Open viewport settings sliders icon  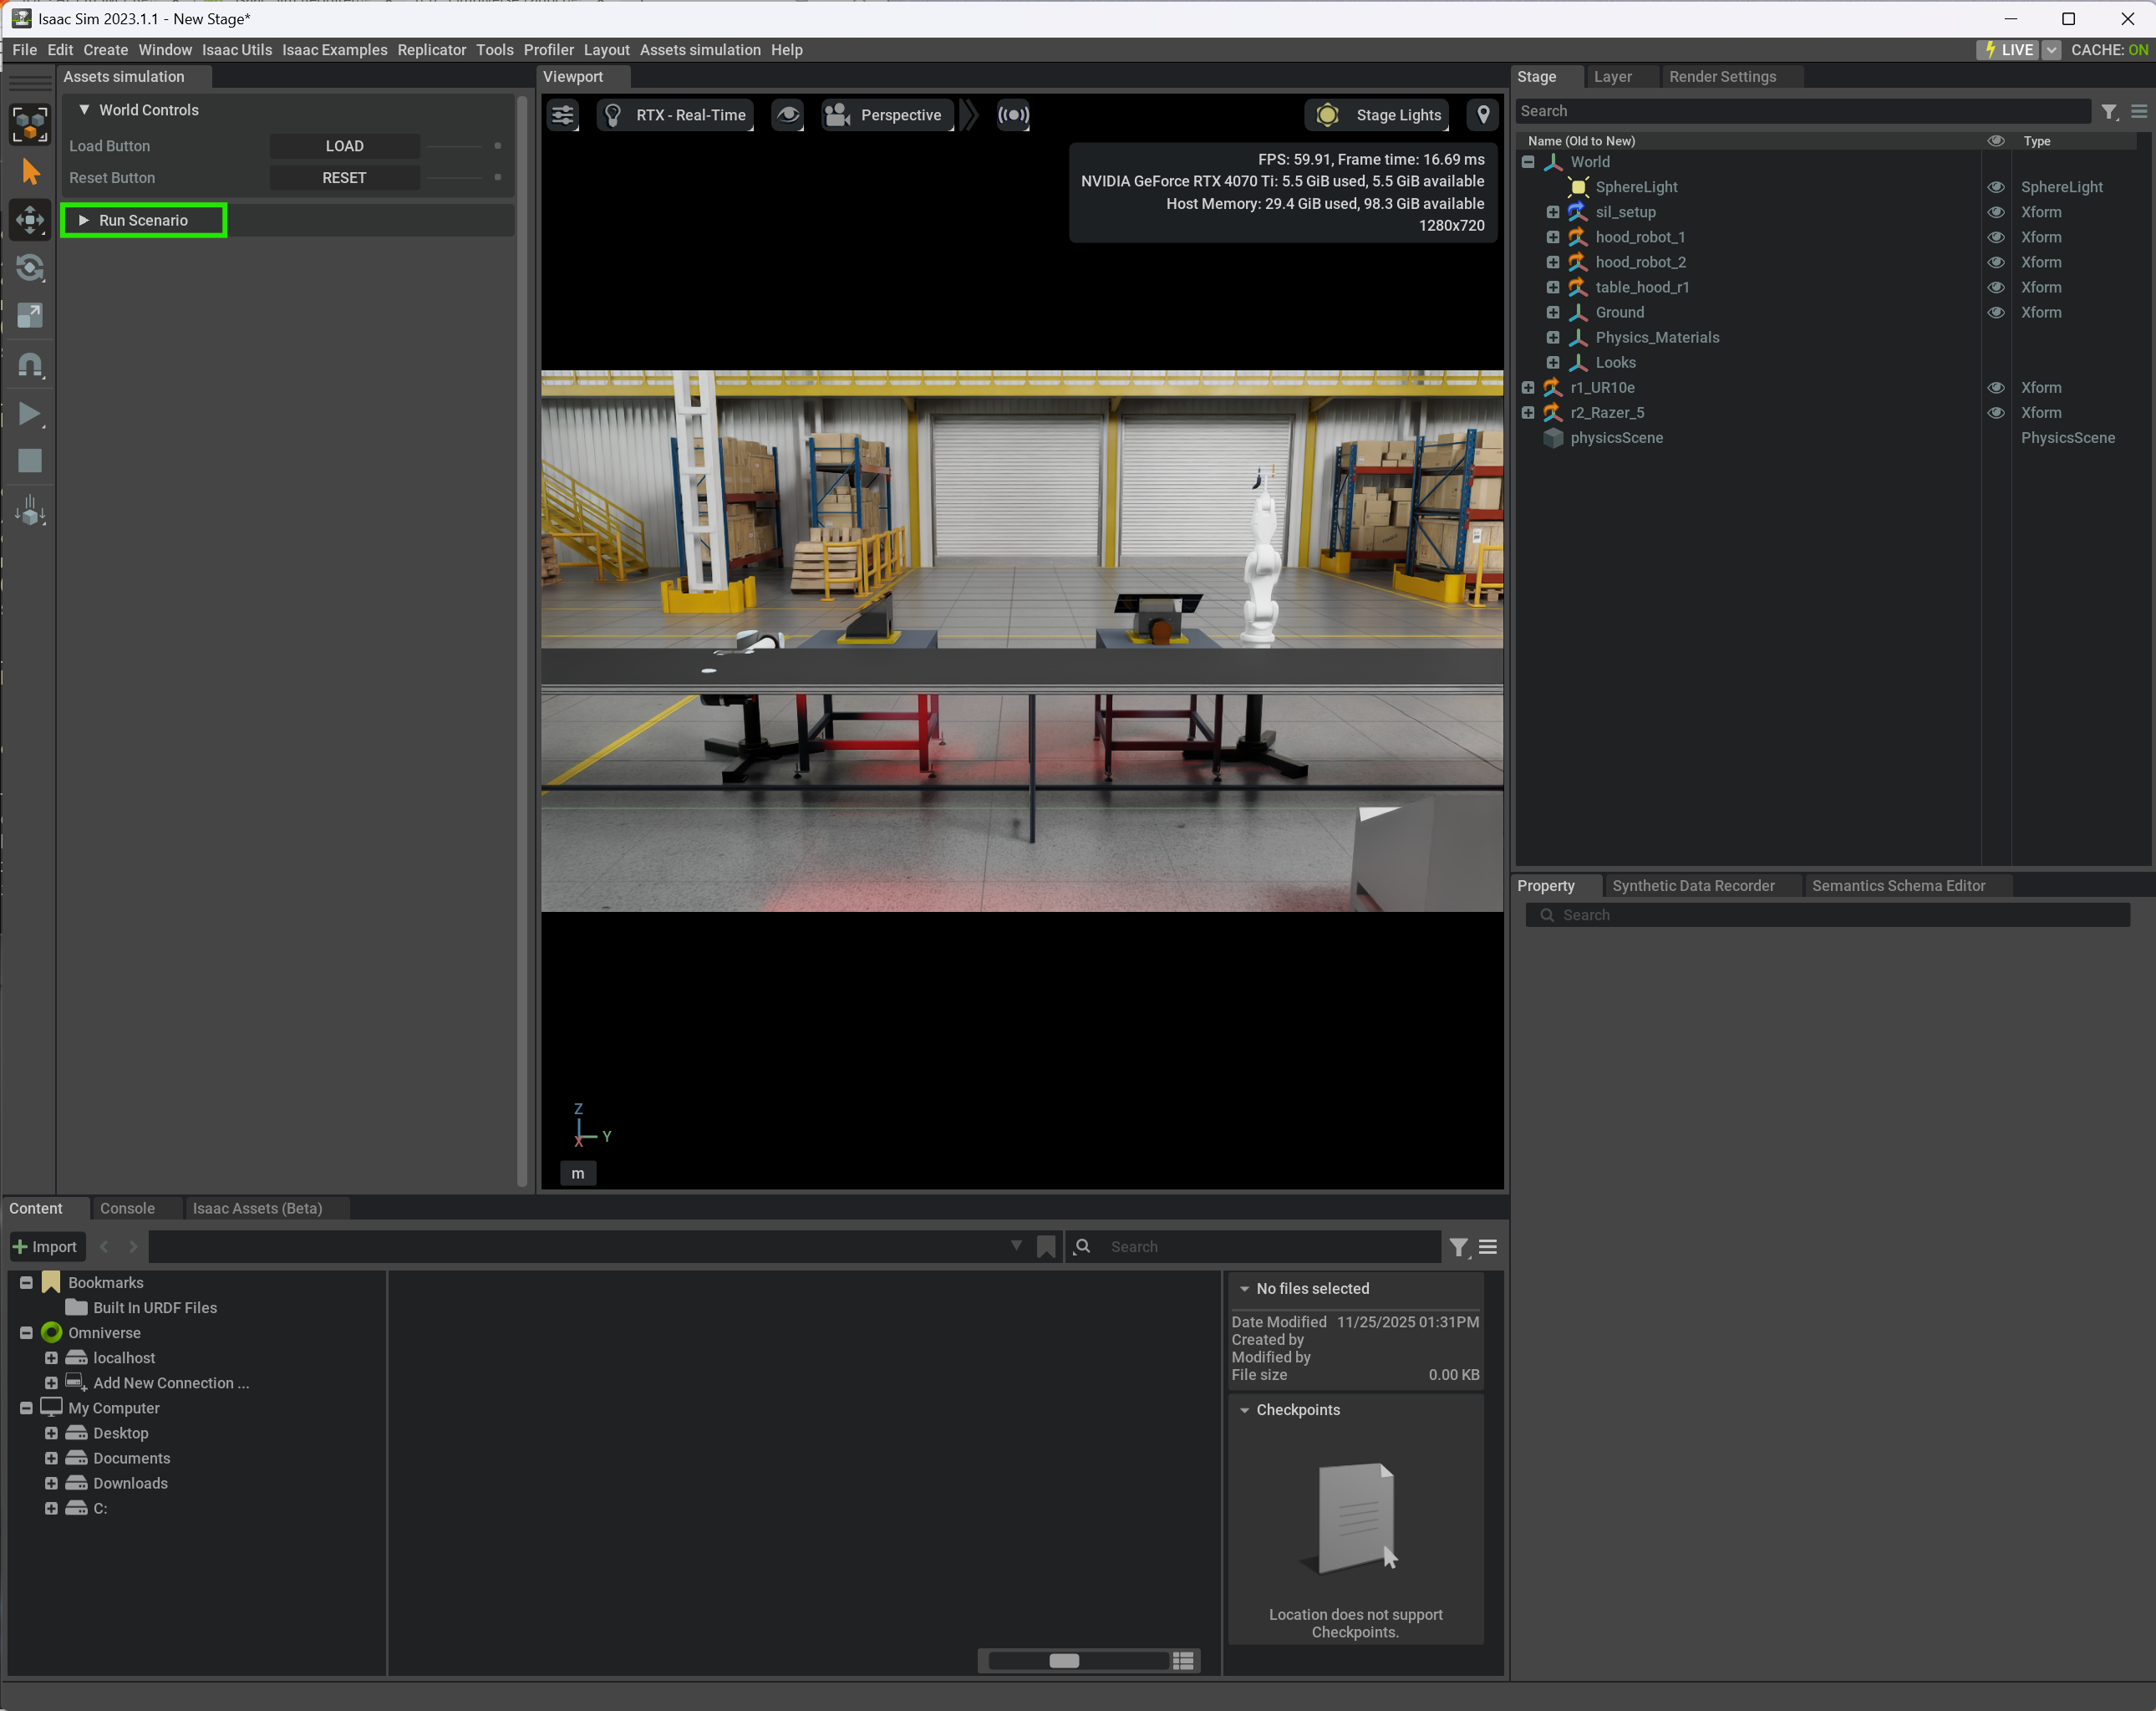coord(563,115)
